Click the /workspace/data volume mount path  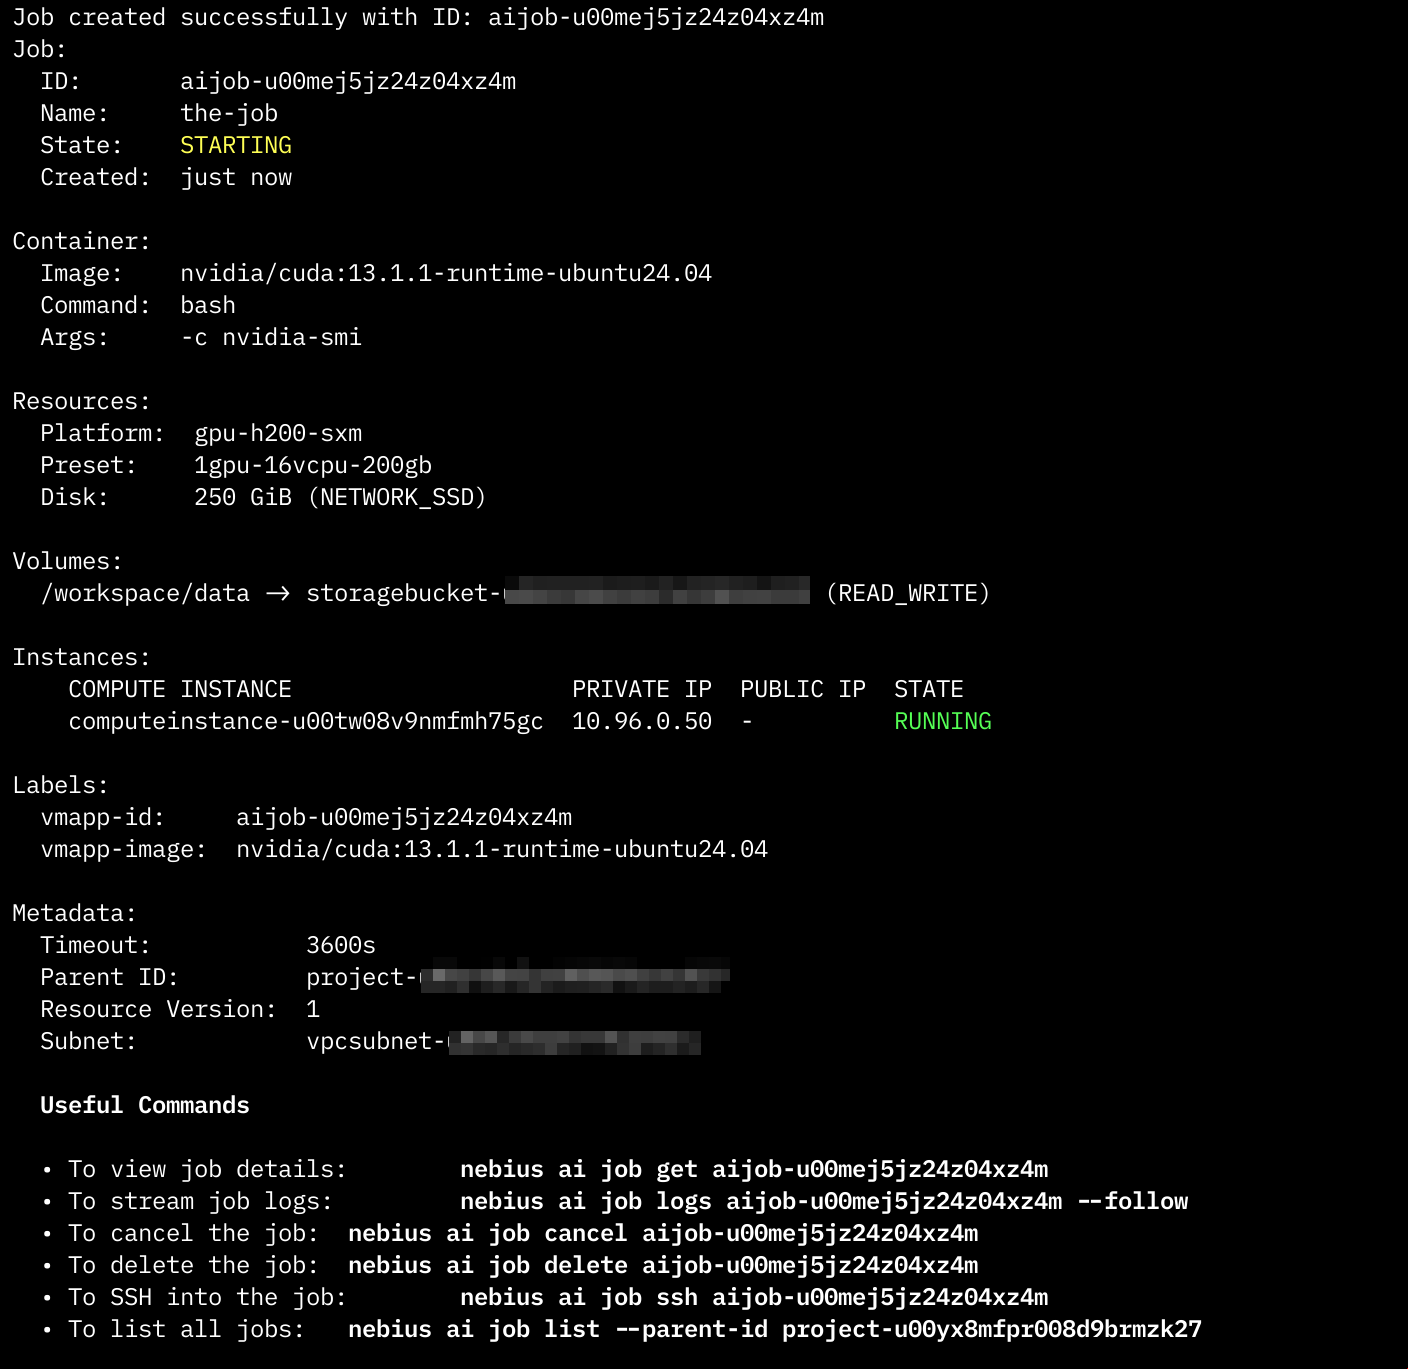tap(145, 594)
